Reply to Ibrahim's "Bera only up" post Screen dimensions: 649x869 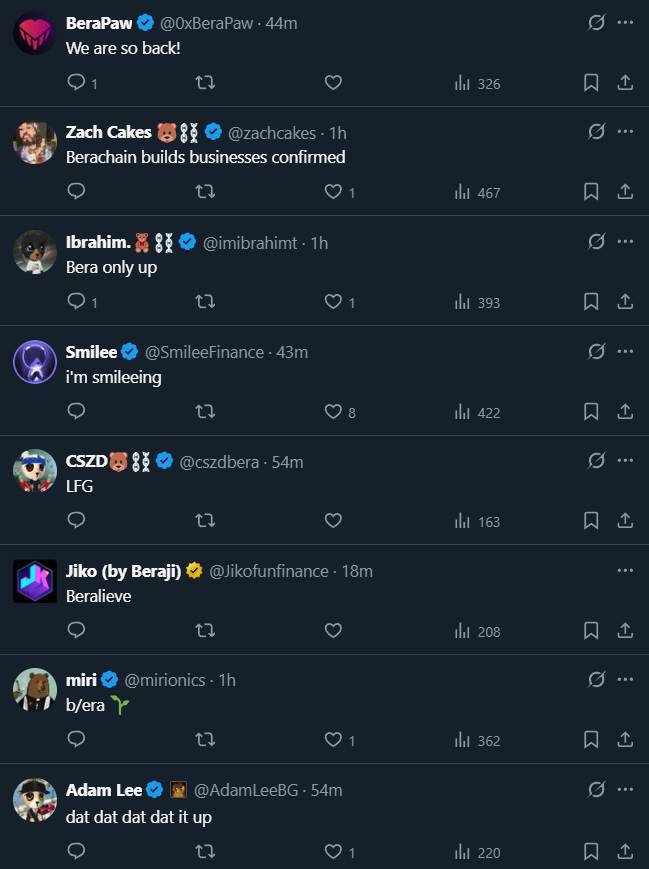[76, 301]
